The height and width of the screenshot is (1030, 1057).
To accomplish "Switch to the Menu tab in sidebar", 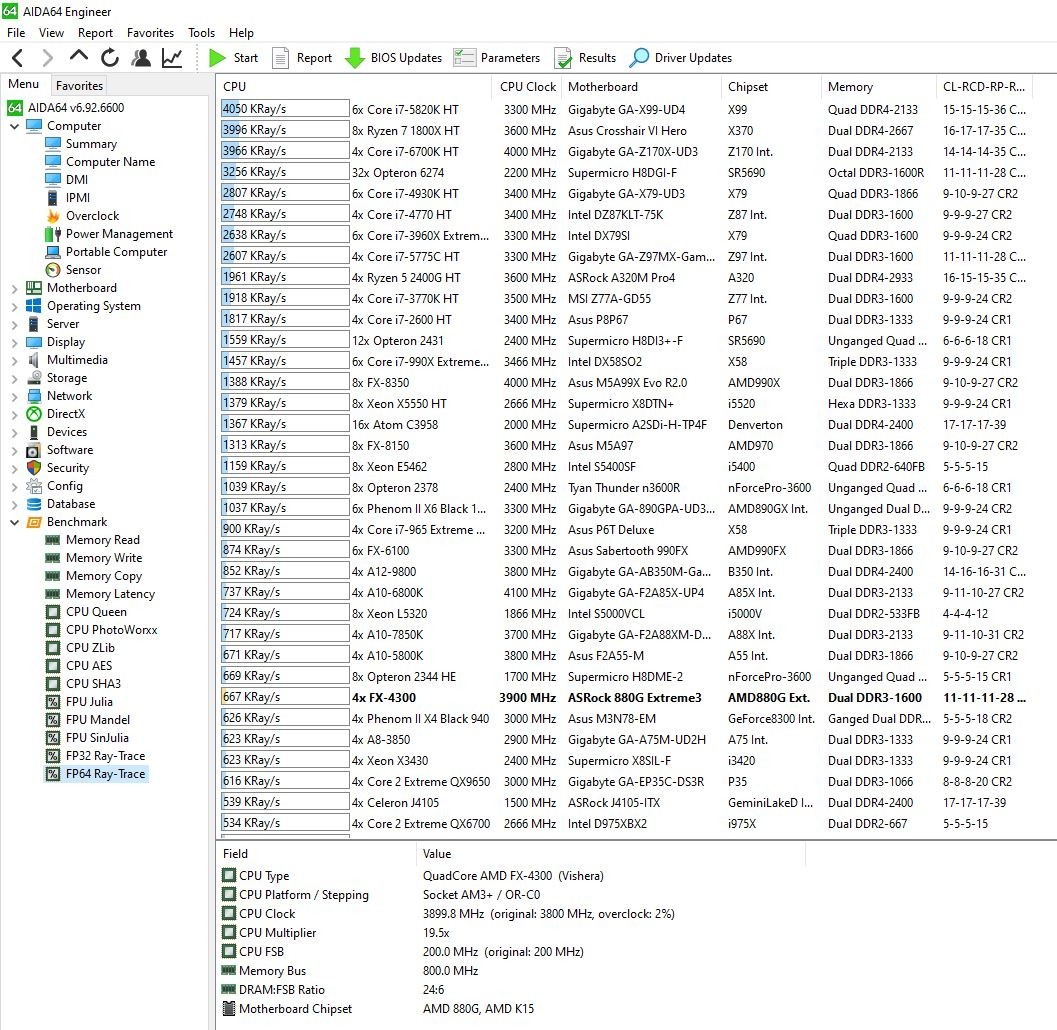I will (24, 84).
